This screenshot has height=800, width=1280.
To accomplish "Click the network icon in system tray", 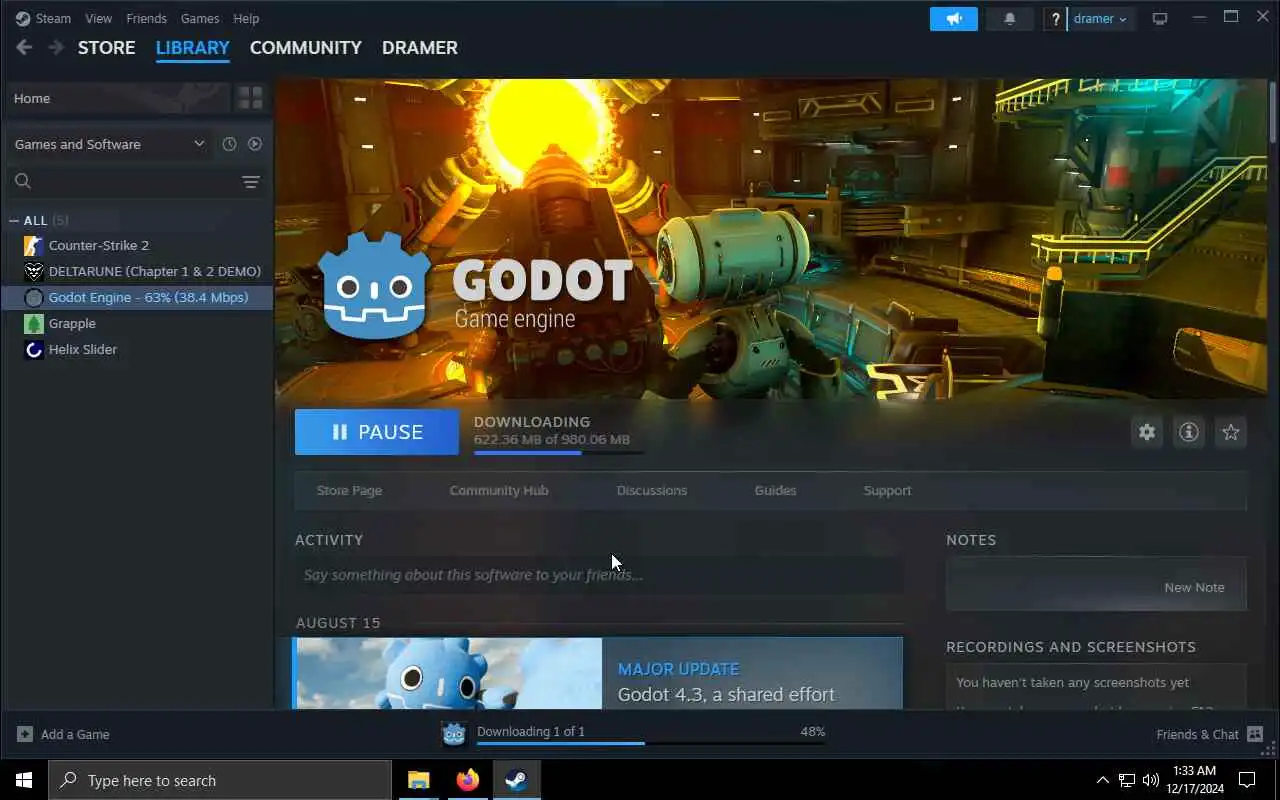I will click(1127, 780).
